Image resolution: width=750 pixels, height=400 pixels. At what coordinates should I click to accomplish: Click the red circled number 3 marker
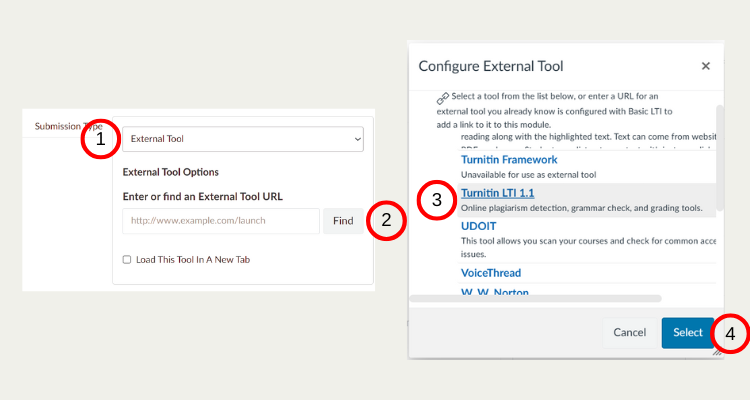437,199
